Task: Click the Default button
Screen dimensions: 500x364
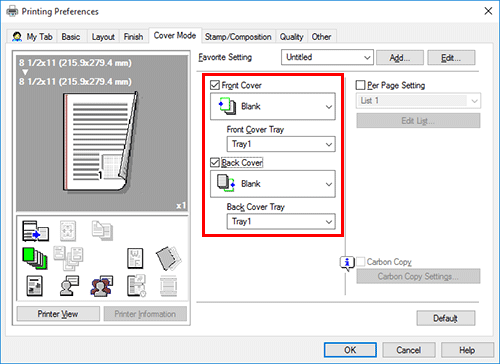Action: (x=446, y=318)
